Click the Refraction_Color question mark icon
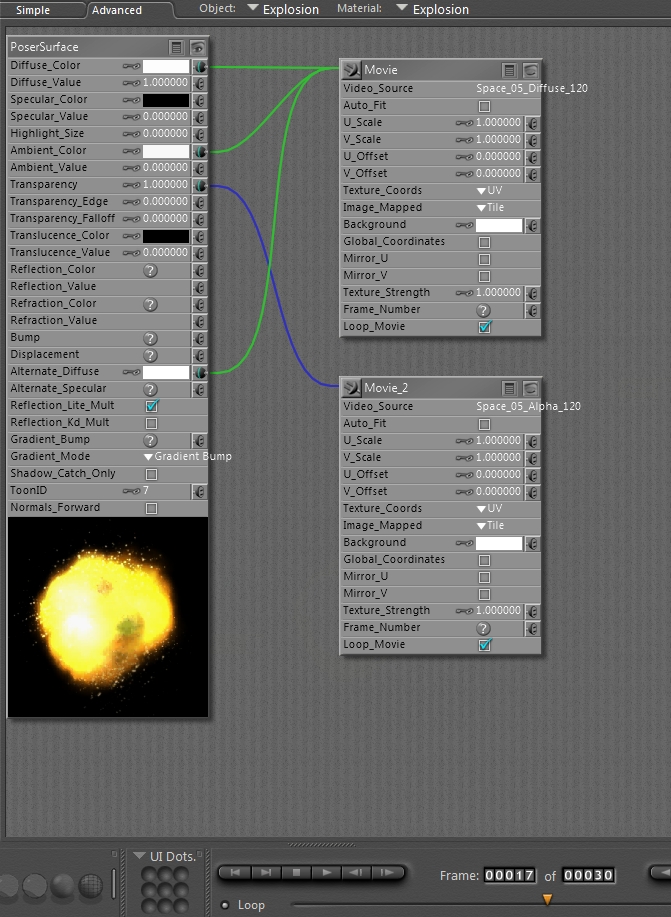Screen dimensions: 671x917 150,304
